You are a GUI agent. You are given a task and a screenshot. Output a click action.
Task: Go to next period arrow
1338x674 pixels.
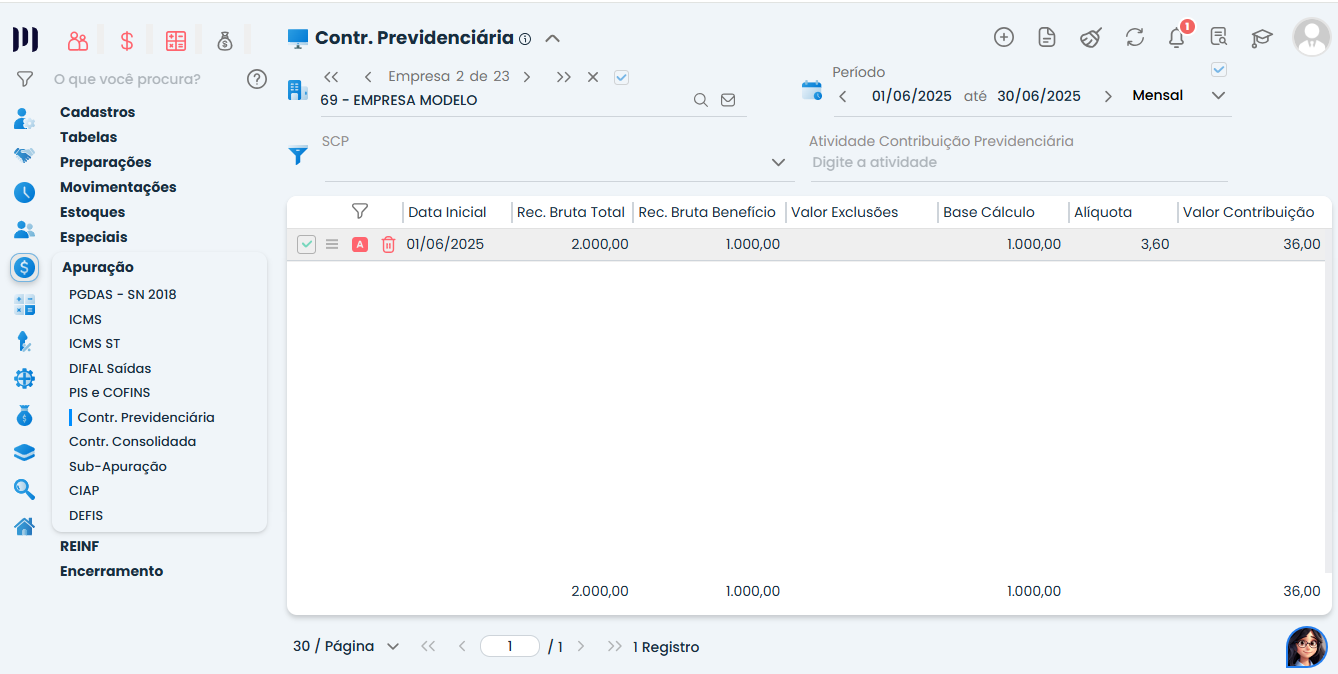(x=1108, y=96)
